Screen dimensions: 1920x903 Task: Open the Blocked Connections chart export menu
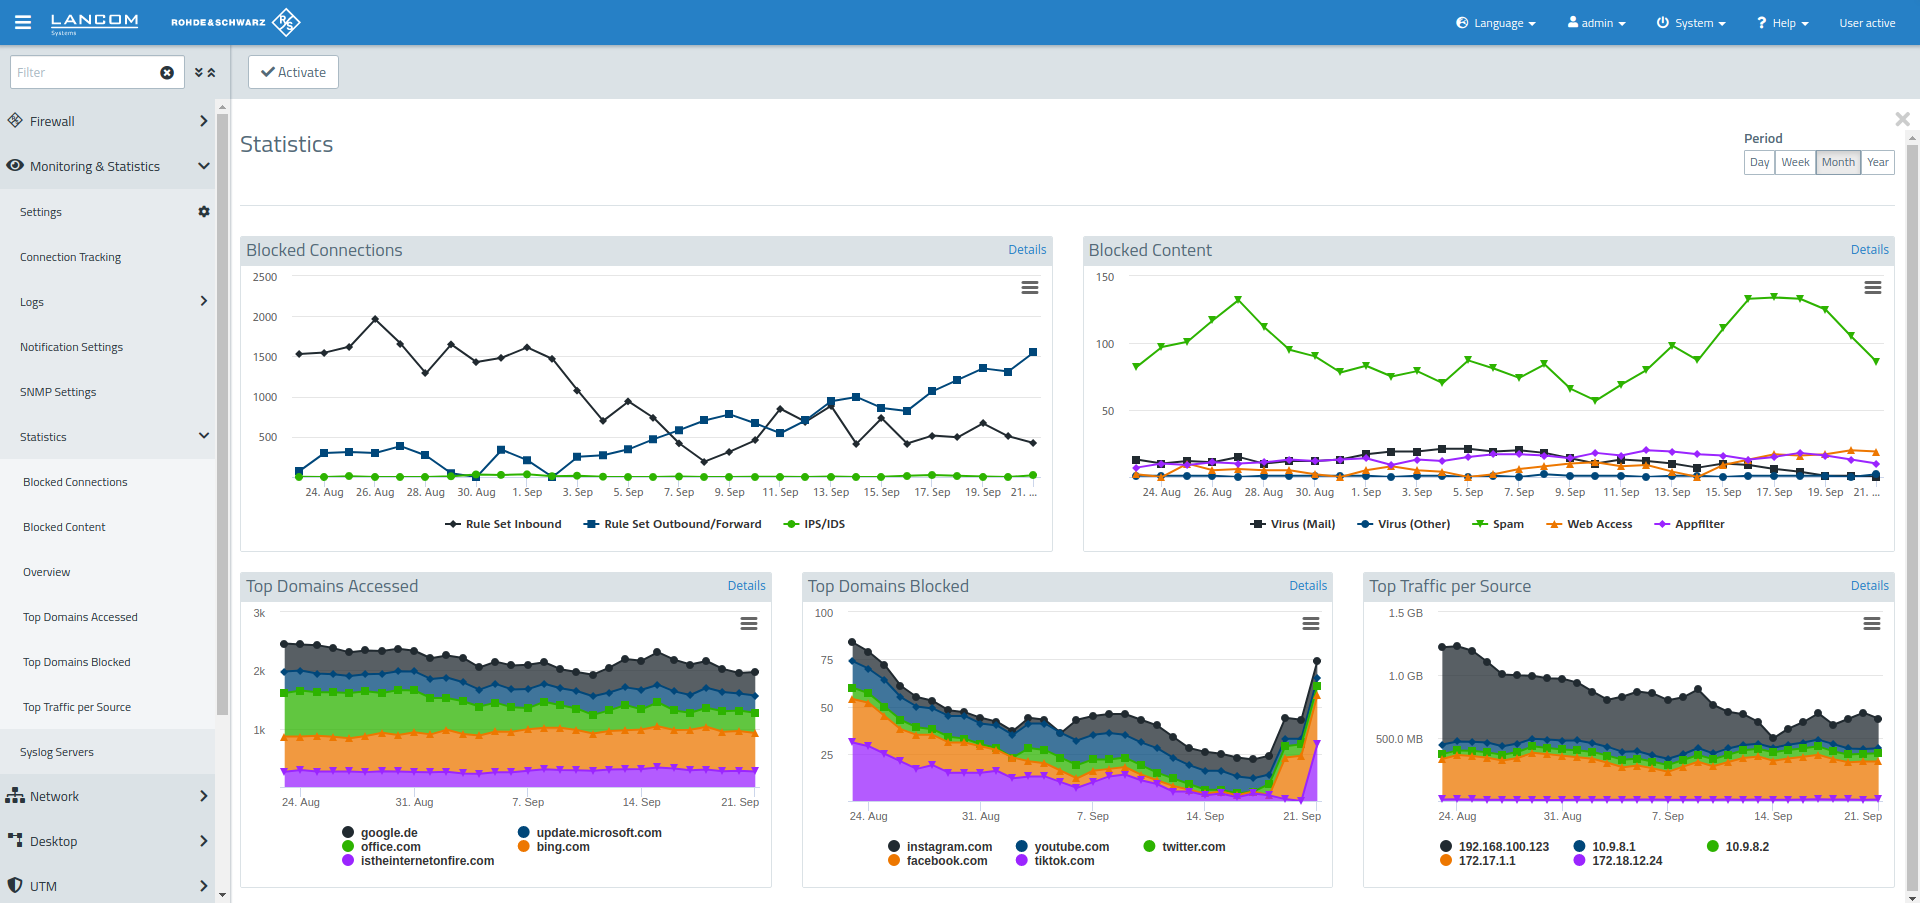point(1030,288)
